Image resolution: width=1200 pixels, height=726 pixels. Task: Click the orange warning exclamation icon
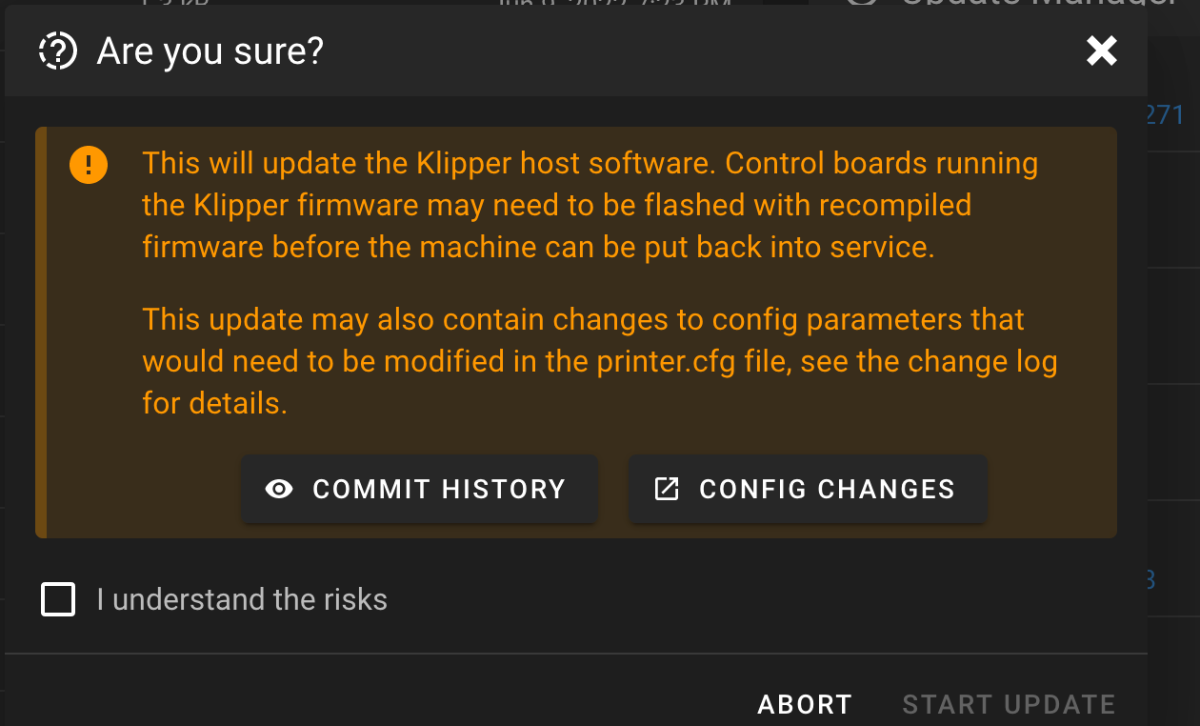pyautogui.click(x=88, y=164)
